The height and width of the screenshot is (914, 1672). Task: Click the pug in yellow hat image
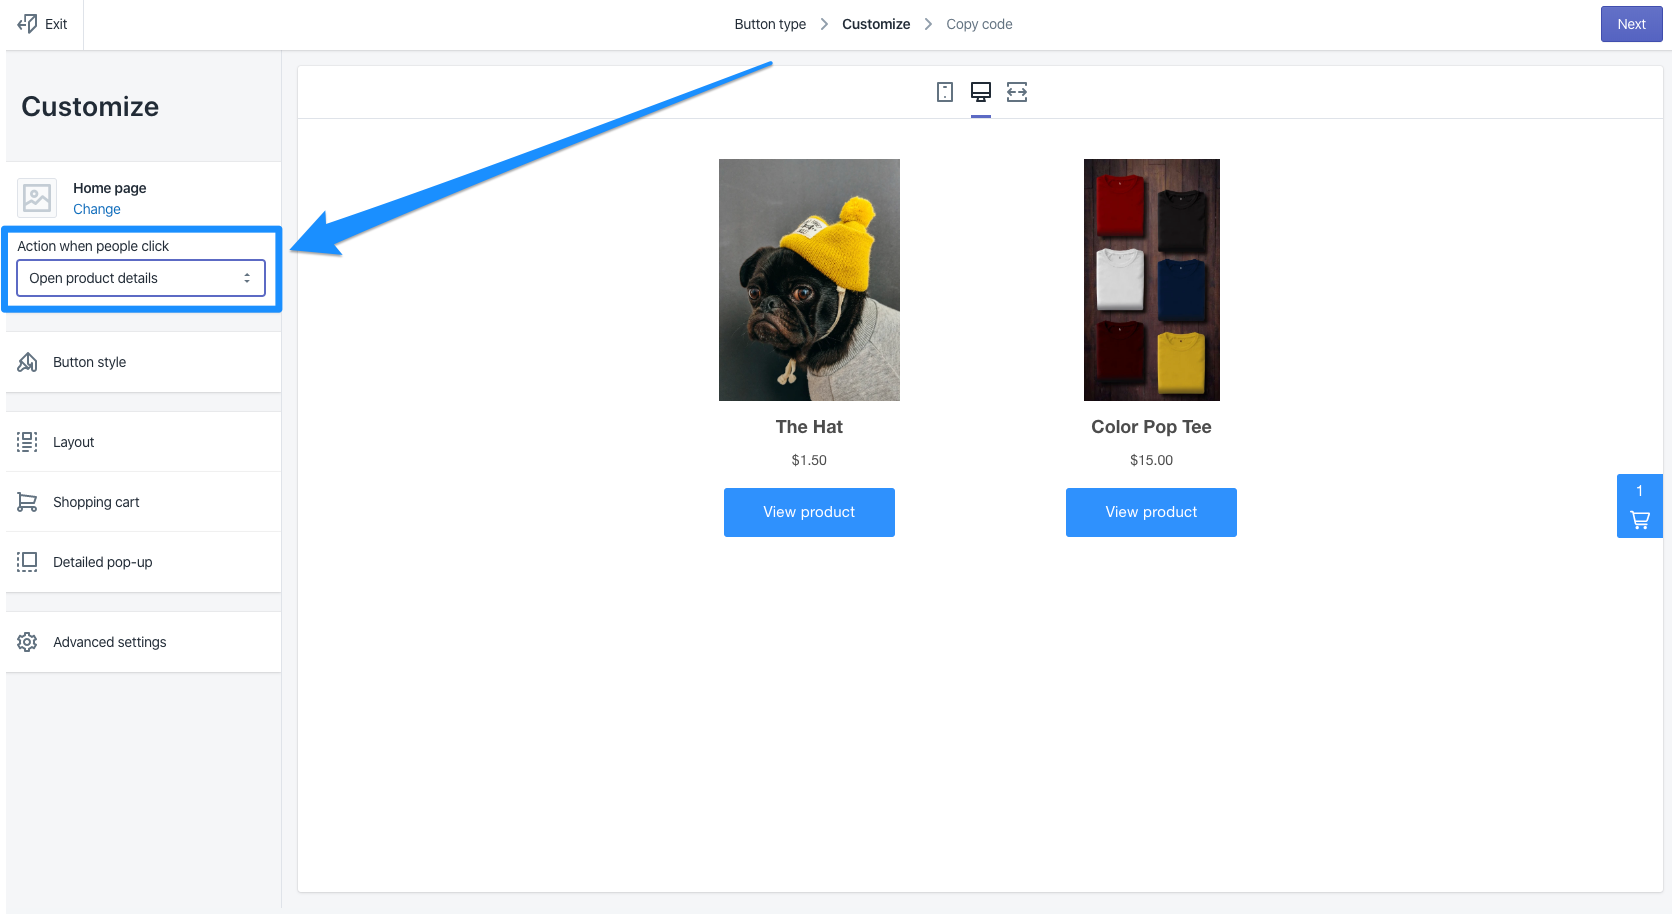pyautogui.click(x=809, y=280)
